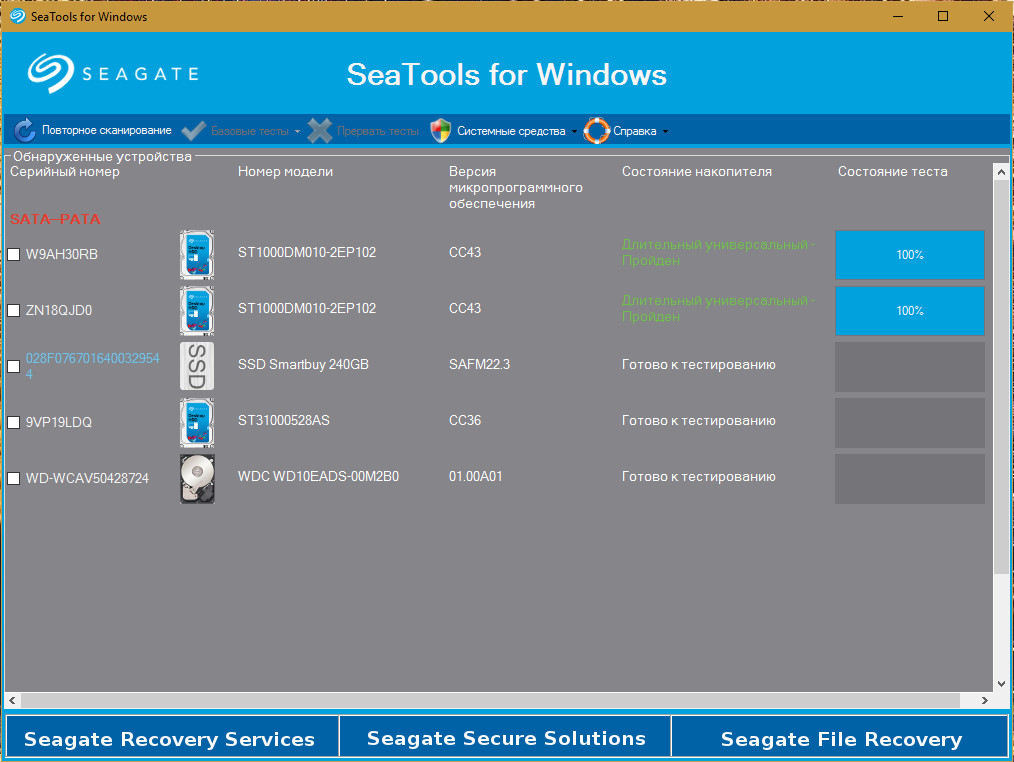Open the Справка menu
Viewport: 1014px width, 762px height.
coord(634,131)
